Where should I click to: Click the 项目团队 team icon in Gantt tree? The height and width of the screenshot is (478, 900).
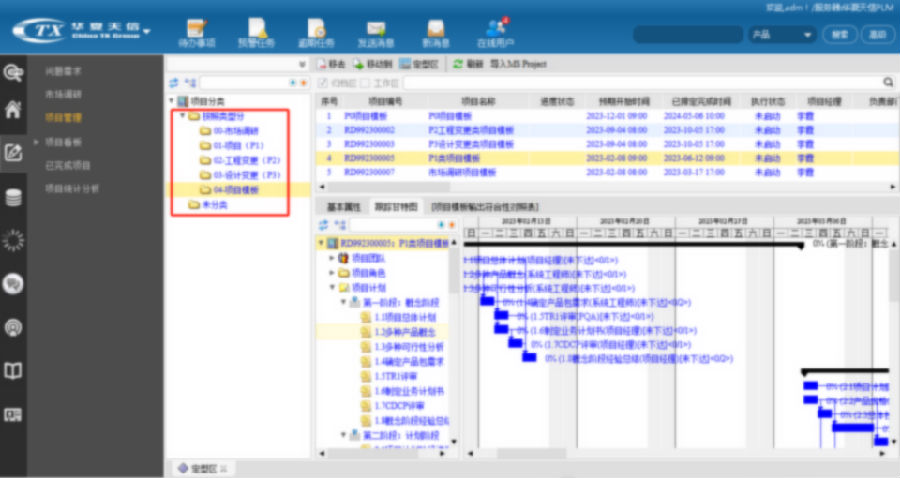click(343, 259)
